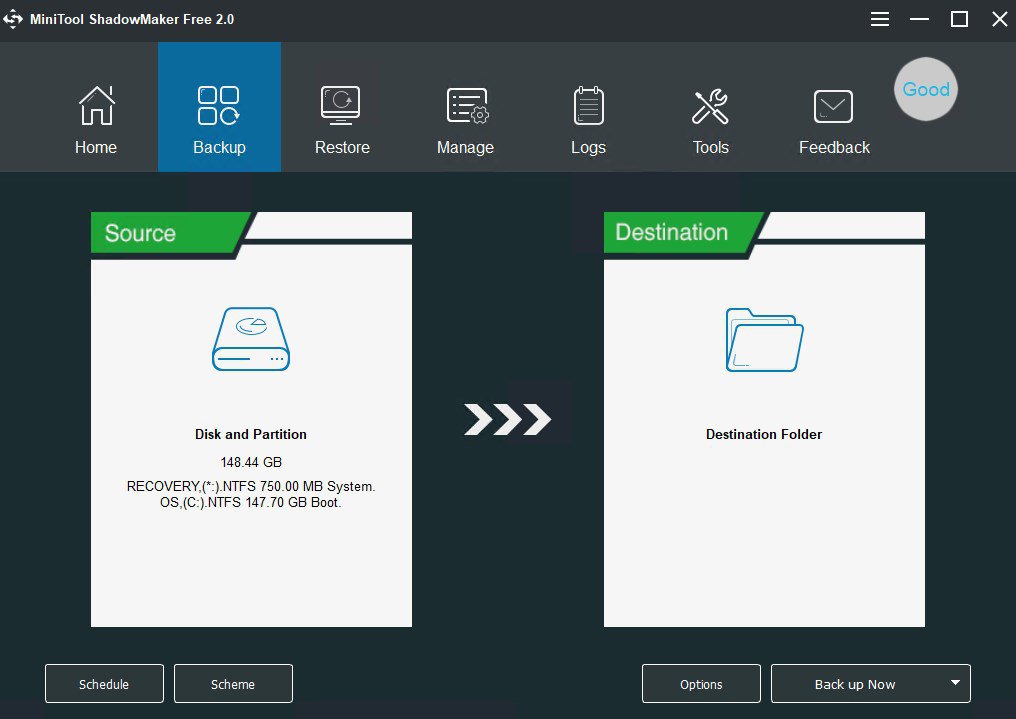Open the Scheme settings button
Image resolution: width=1016 pixels, height=719 pixels.
[233, 684]
